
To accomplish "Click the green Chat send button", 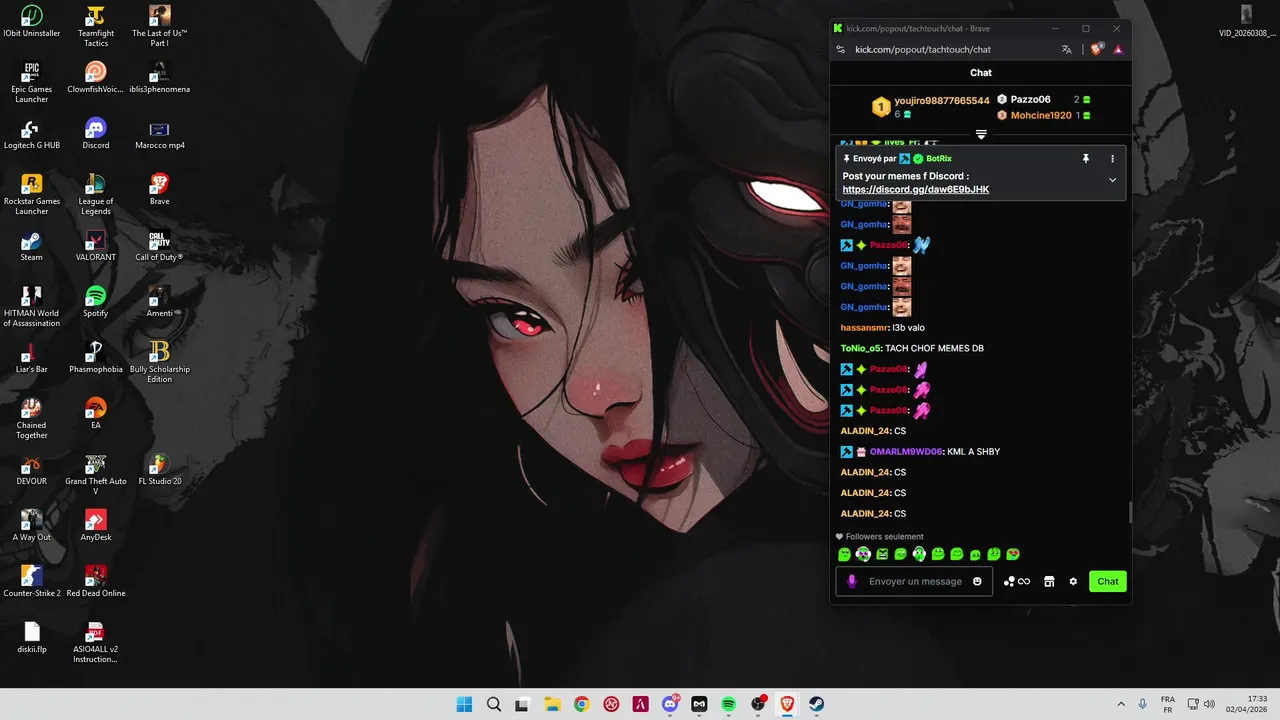I will (x=1108, y=581).
